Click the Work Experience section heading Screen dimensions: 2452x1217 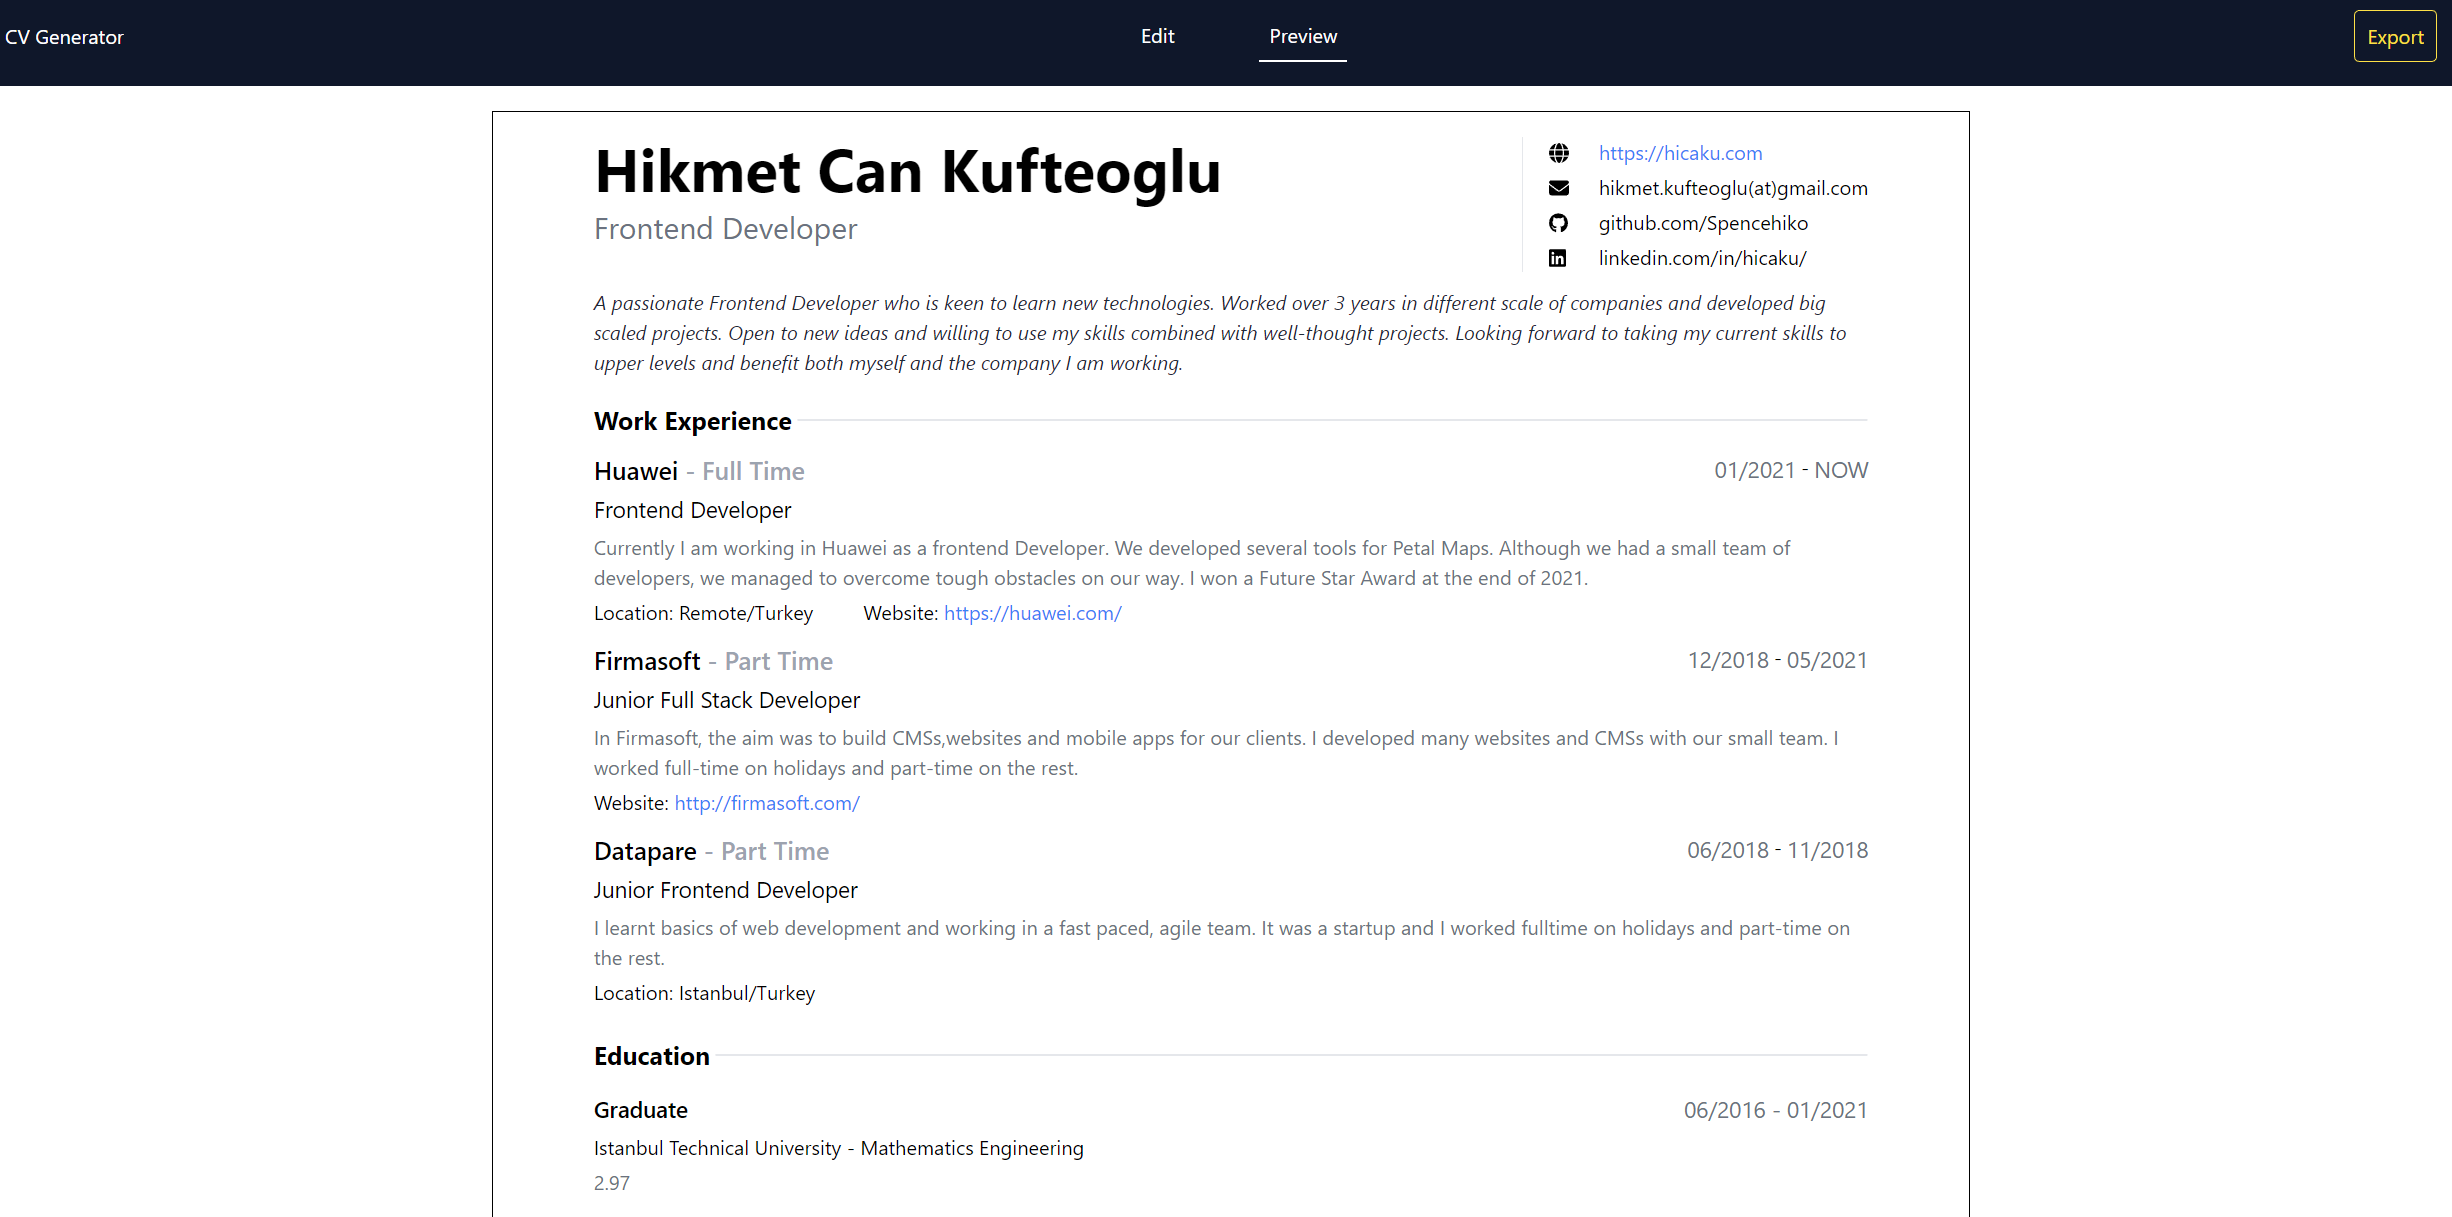[x=692, y=421]
